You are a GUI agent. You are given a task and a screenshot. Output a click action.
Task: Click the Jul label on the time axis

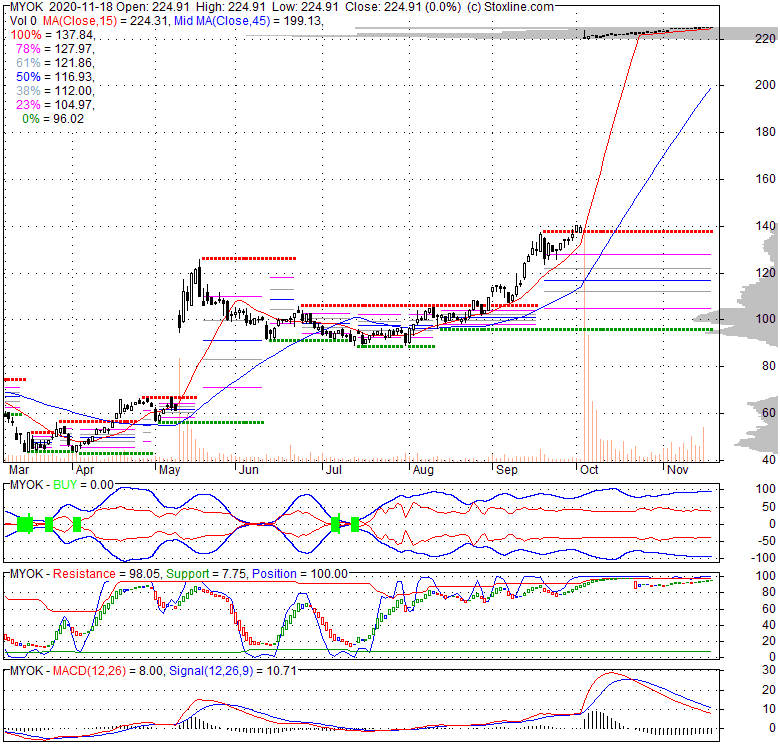(333, 470)
